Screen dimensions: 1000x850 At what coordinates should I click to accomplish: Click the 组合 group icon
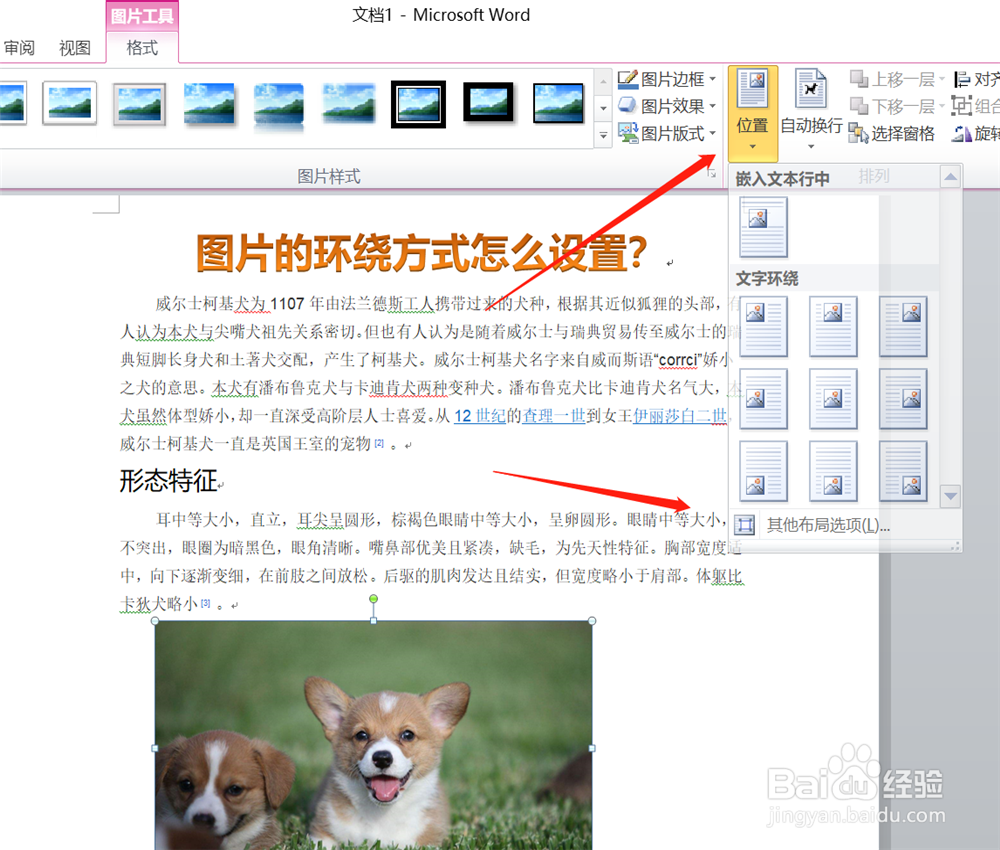click(961, 105)
